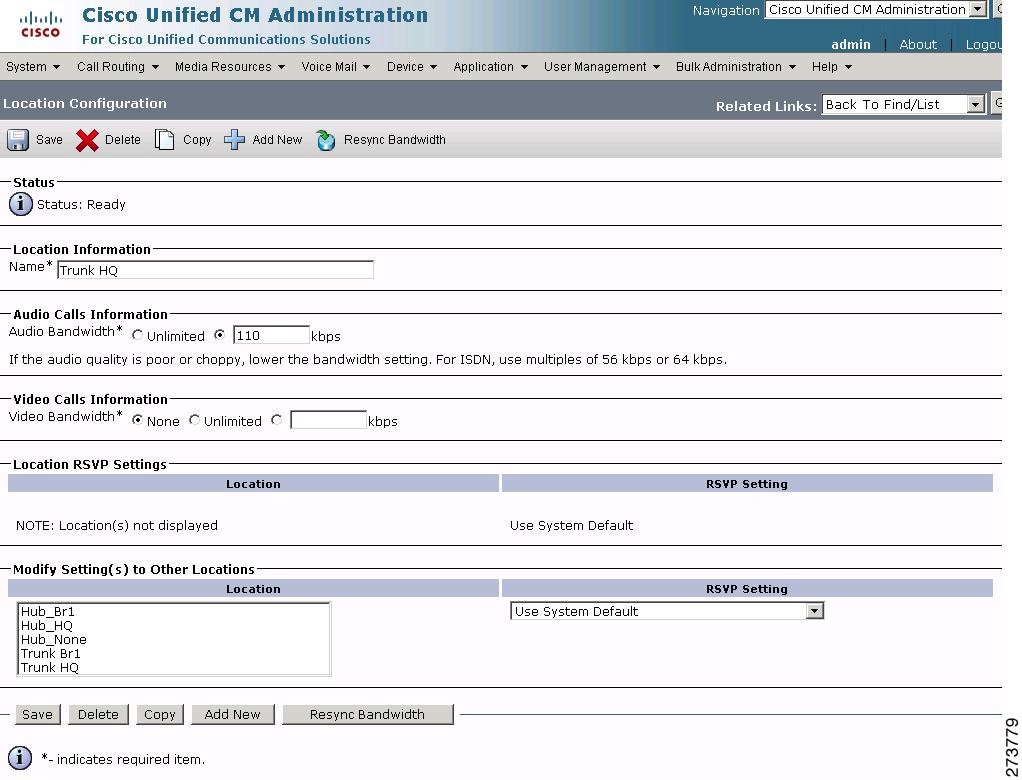Click the bottom Copy button

click(x=160, y=714)
